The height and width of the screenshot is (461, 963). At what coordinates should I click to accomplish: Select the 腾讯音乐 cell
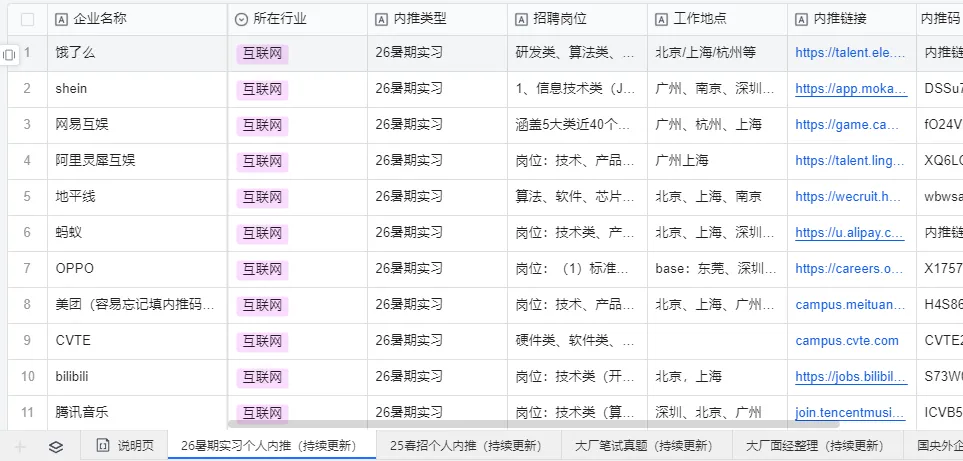(x=137, y=413)
